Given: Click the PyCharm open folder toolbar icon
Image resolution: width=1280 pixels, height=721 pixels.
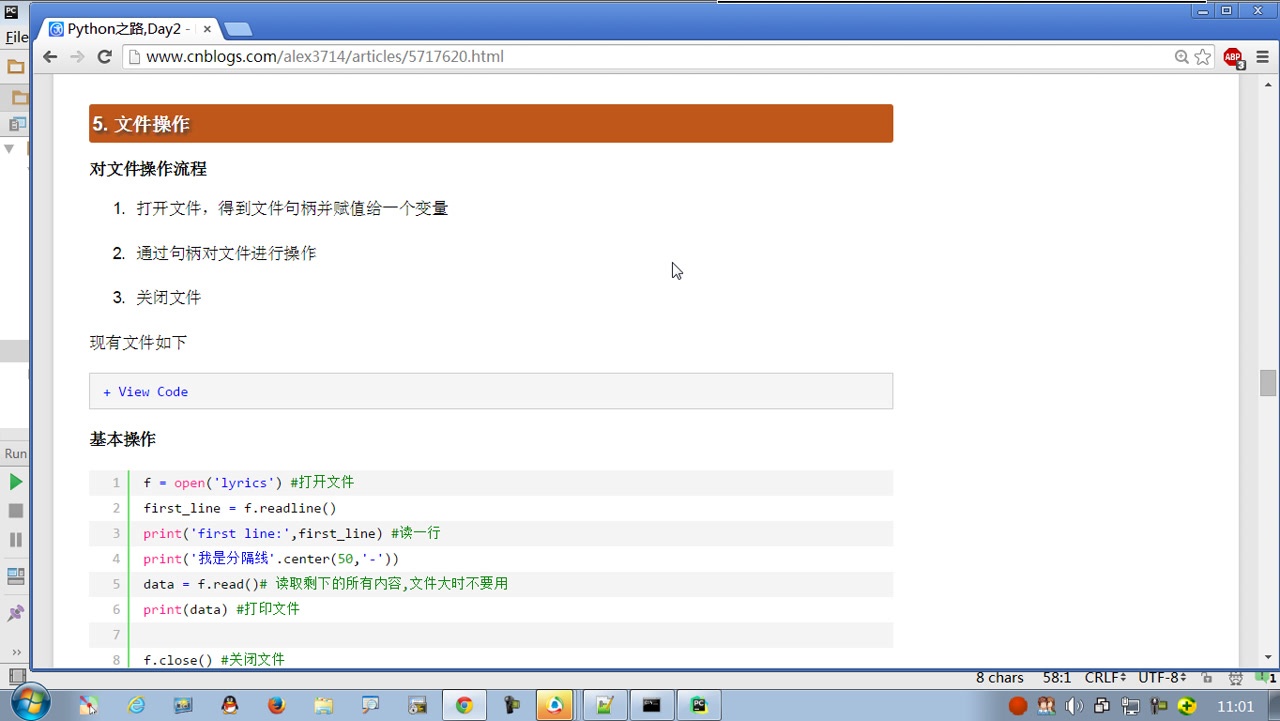Looking at the screenshot, I should pyautogui.click(x=15, y=67).
